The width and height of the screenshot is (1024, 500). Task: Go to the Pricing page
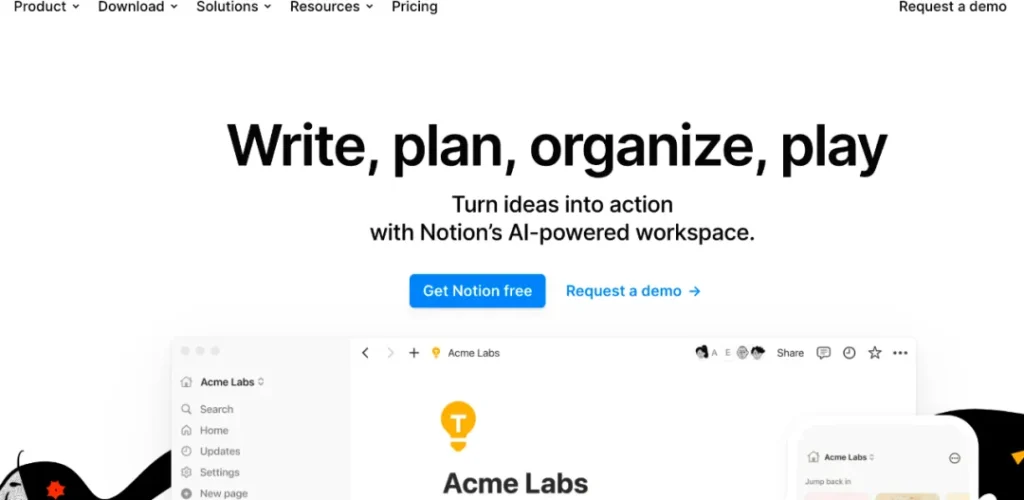(x=414, y=7)
